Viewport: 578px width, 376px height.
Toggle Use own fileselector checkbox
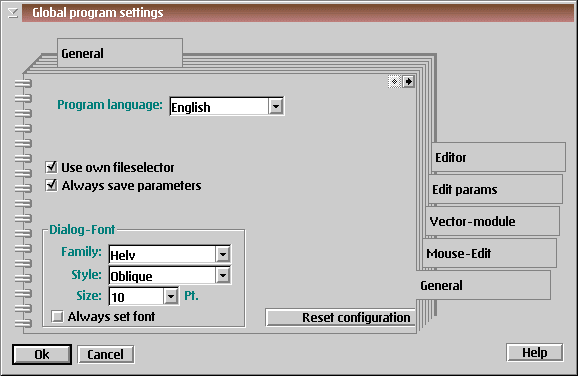[x=51, y=167]
